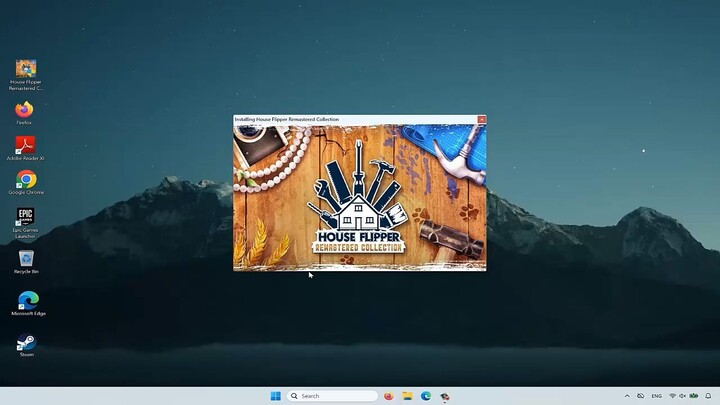Open Microsoft Edge from the taskbar
Image resolution: width=720 pixels, height=405 pixels.
coord(426,396)
